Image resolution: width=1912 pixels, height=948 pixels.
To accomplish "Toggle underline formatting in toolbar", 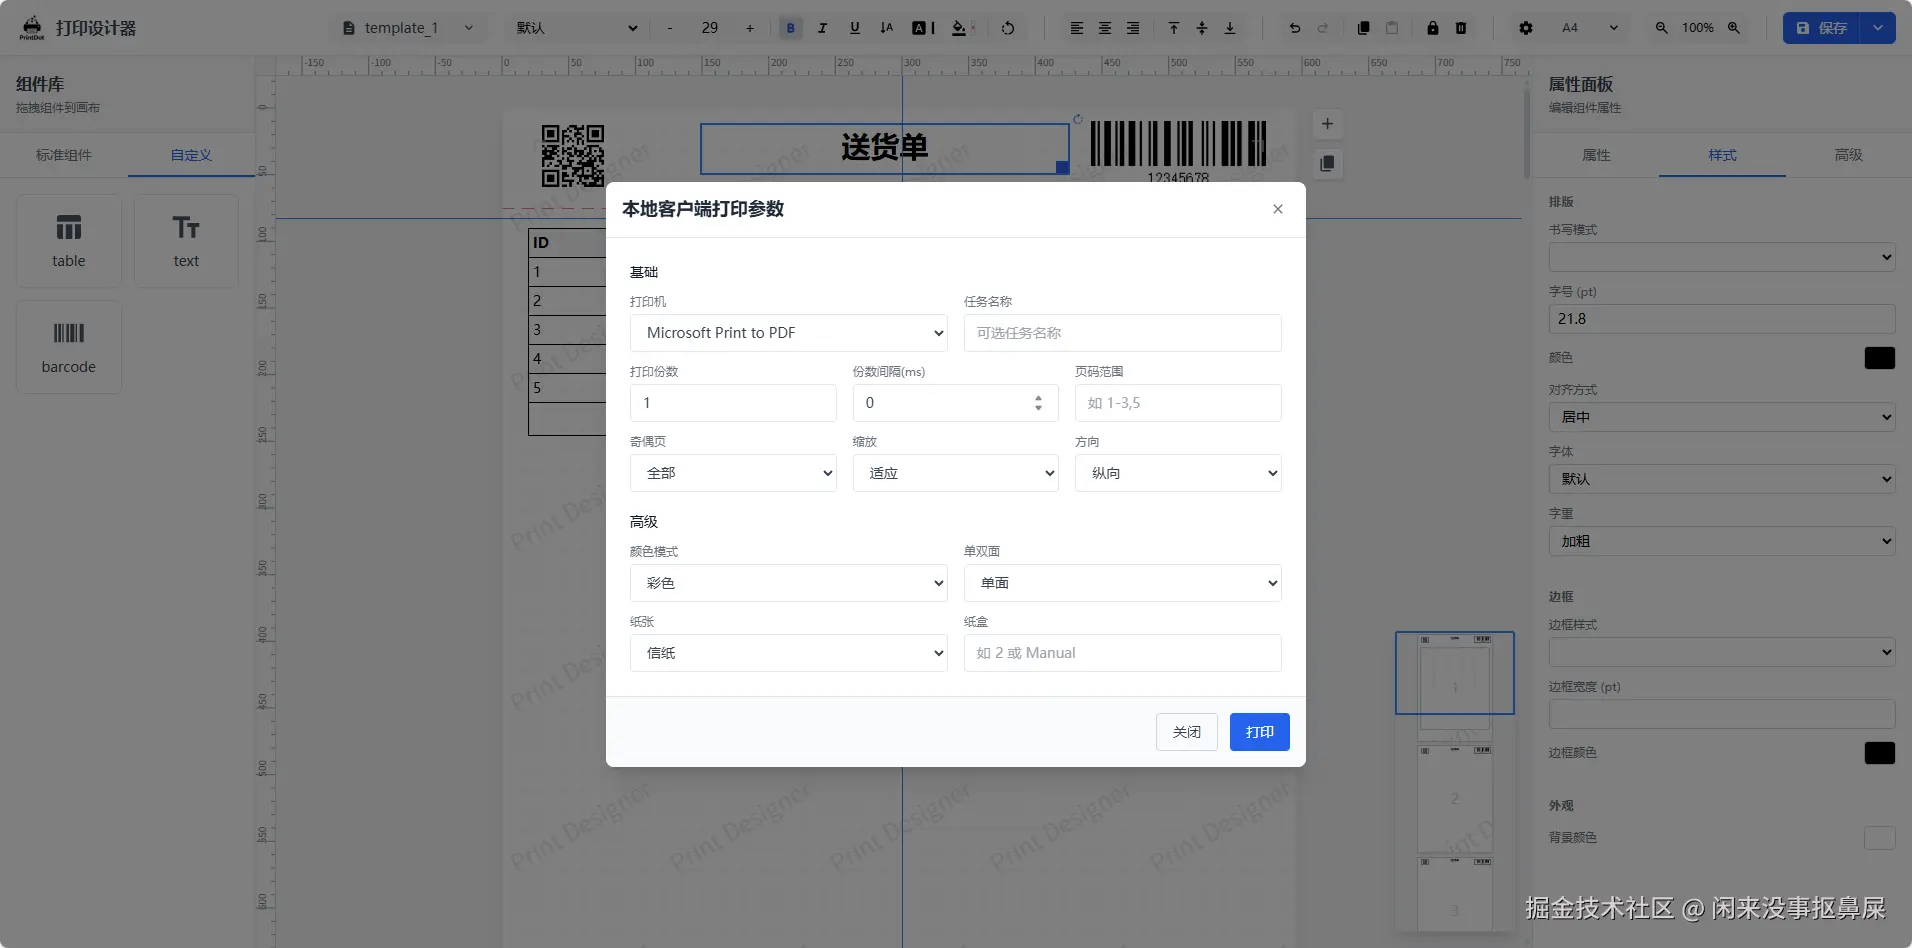I will coord(854,28).
